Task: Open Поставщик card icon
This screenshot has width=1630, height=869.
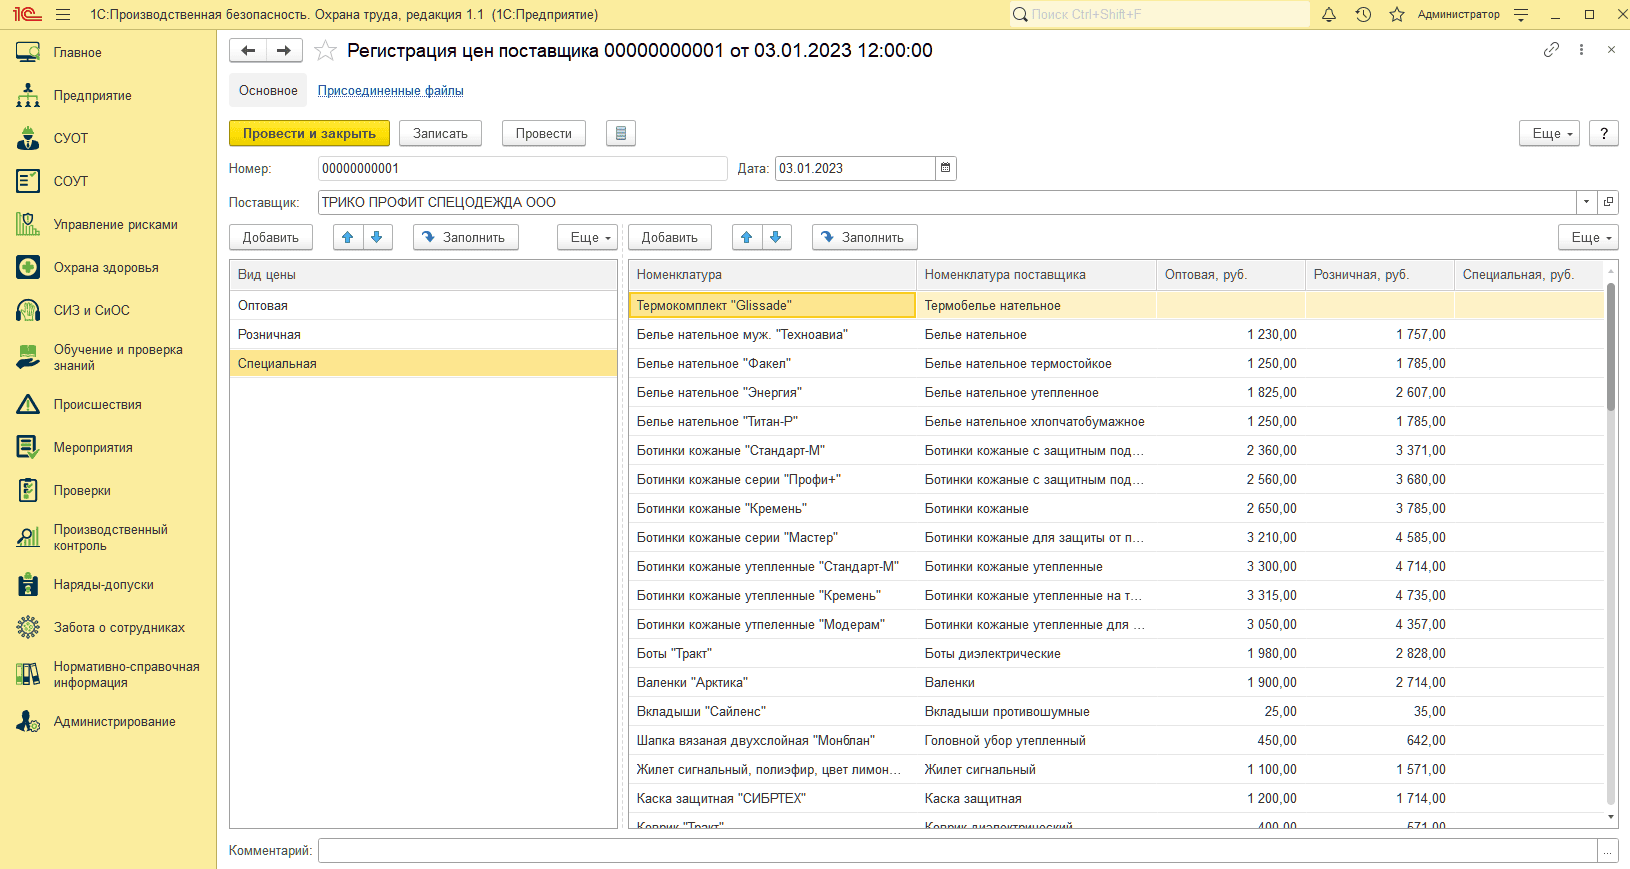Action: (1608, 202)
